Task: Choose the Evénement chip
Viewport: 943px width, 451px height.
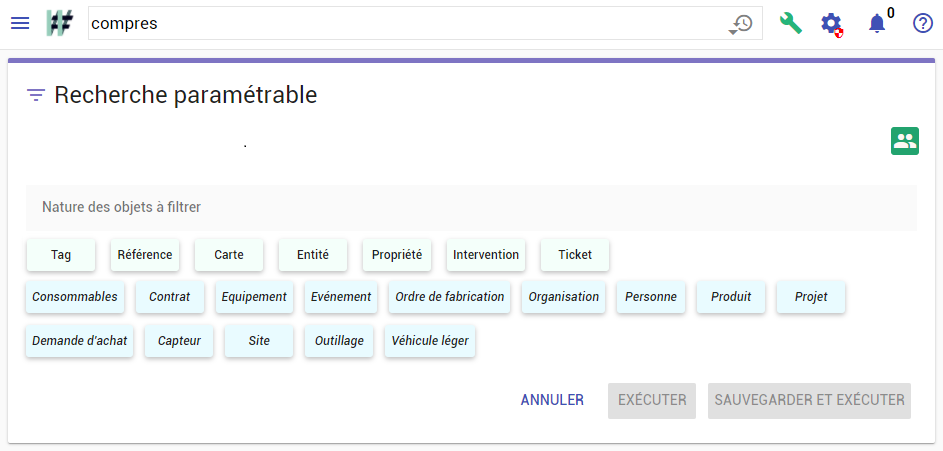Action: tap(341, 297)
